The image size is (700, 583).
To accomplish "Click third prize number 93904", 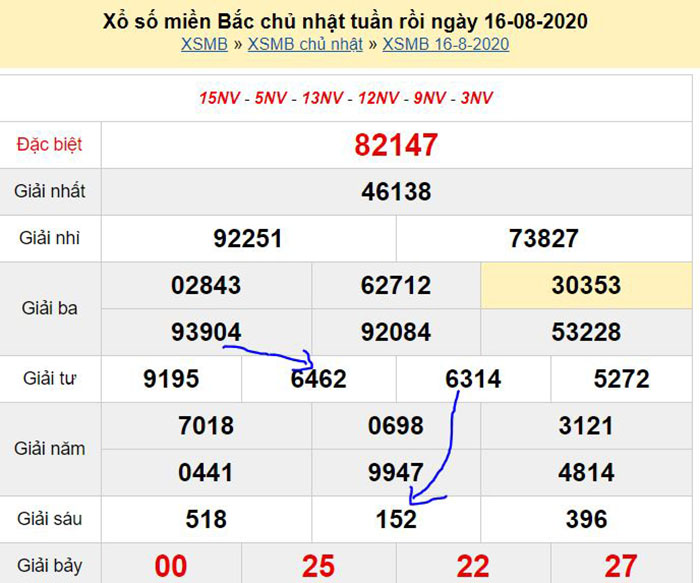I will click(206, 332).
